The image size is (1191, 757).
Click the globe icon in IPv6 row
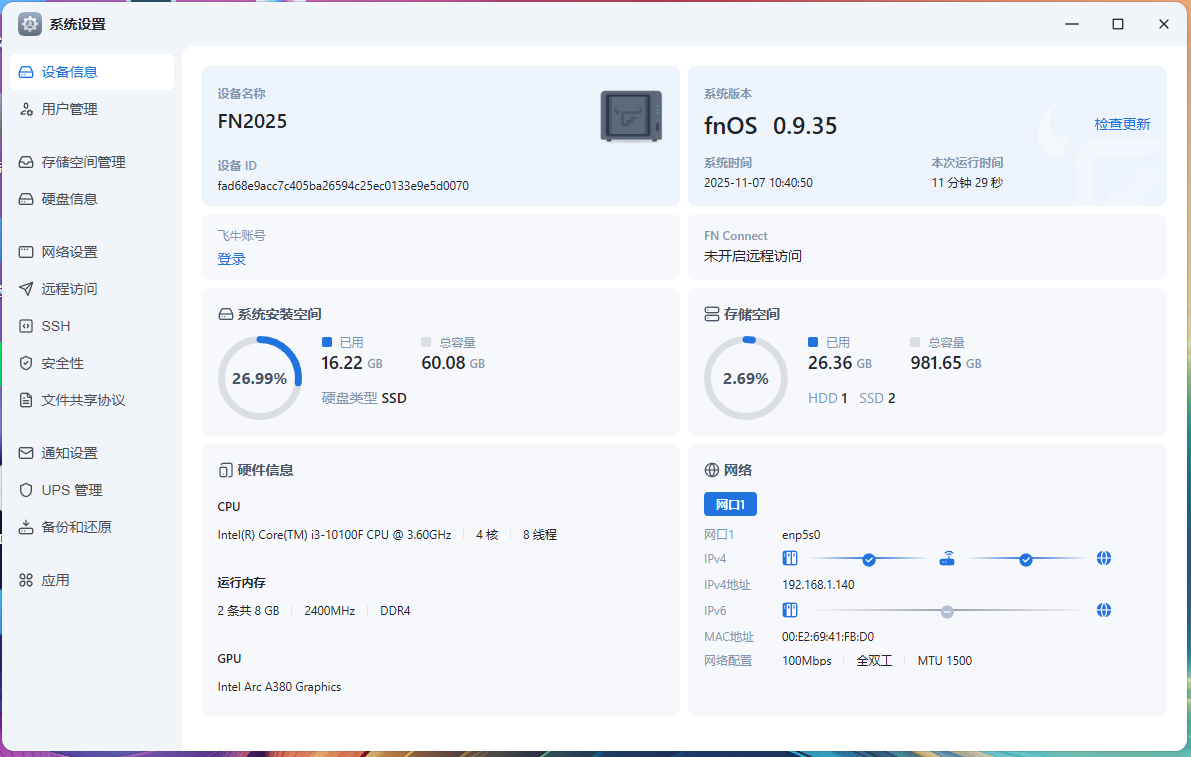pos(1104,610)
